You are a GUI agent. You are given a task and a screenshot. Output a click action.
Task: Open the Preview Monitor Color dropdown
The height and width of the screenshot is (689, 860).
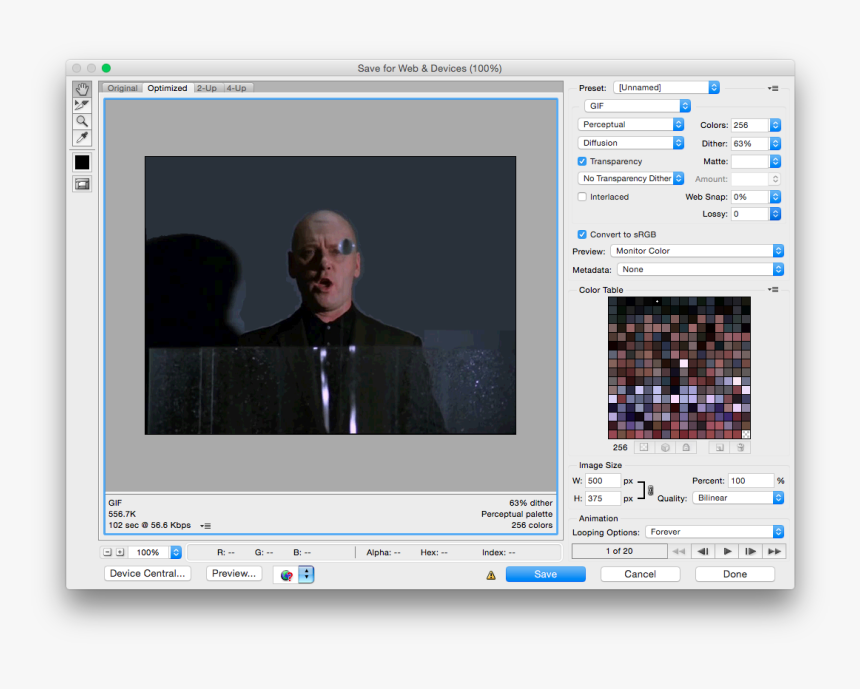tap(697, 251)
